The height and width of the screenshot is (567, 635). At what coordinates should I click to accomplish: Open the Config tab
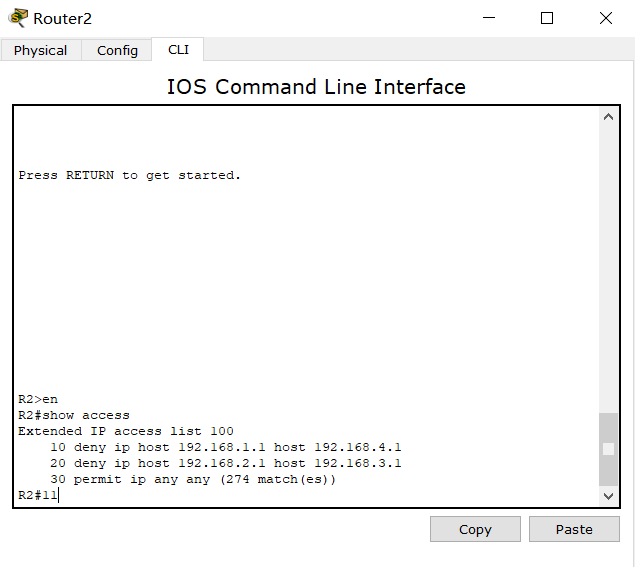[x=117, y=50]
